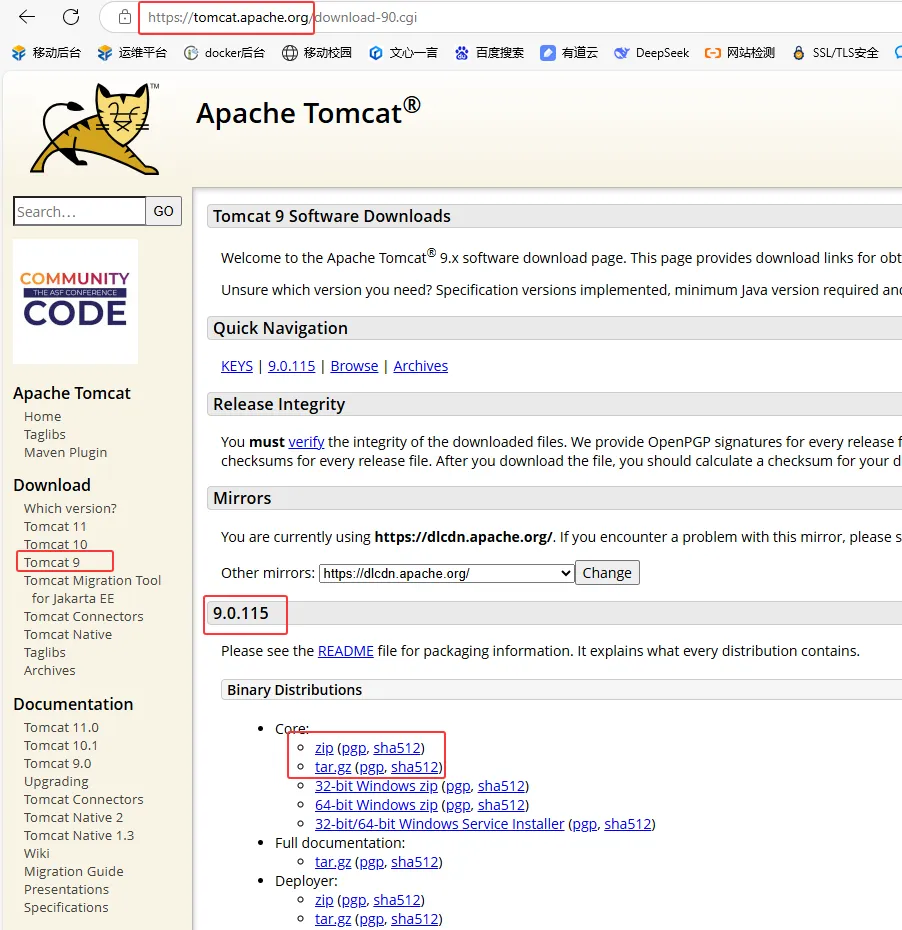The width and height of the screenshot is (902, 930).
Task: Open Tomcat 9.0 documentation
Action: click(x=58, y=763)
